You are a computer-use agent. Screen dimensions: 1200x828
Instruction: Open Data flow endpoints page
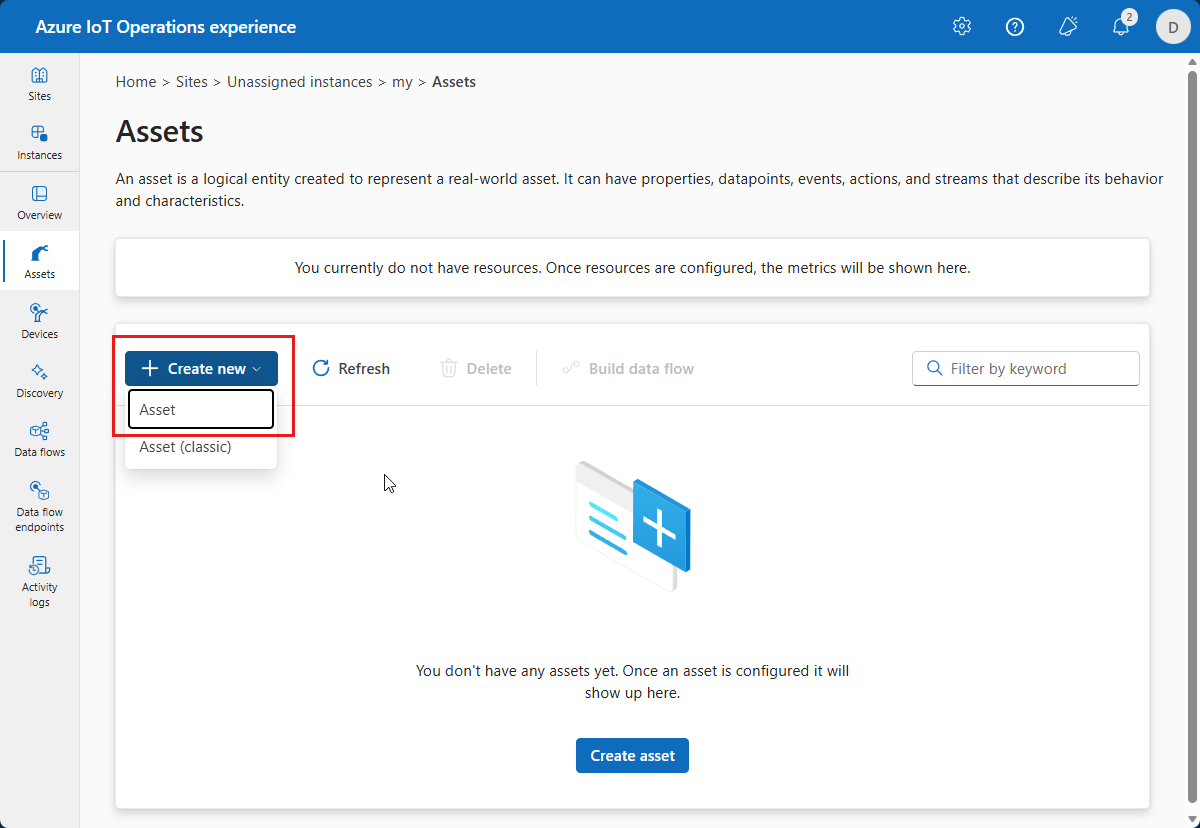(39, 506)
